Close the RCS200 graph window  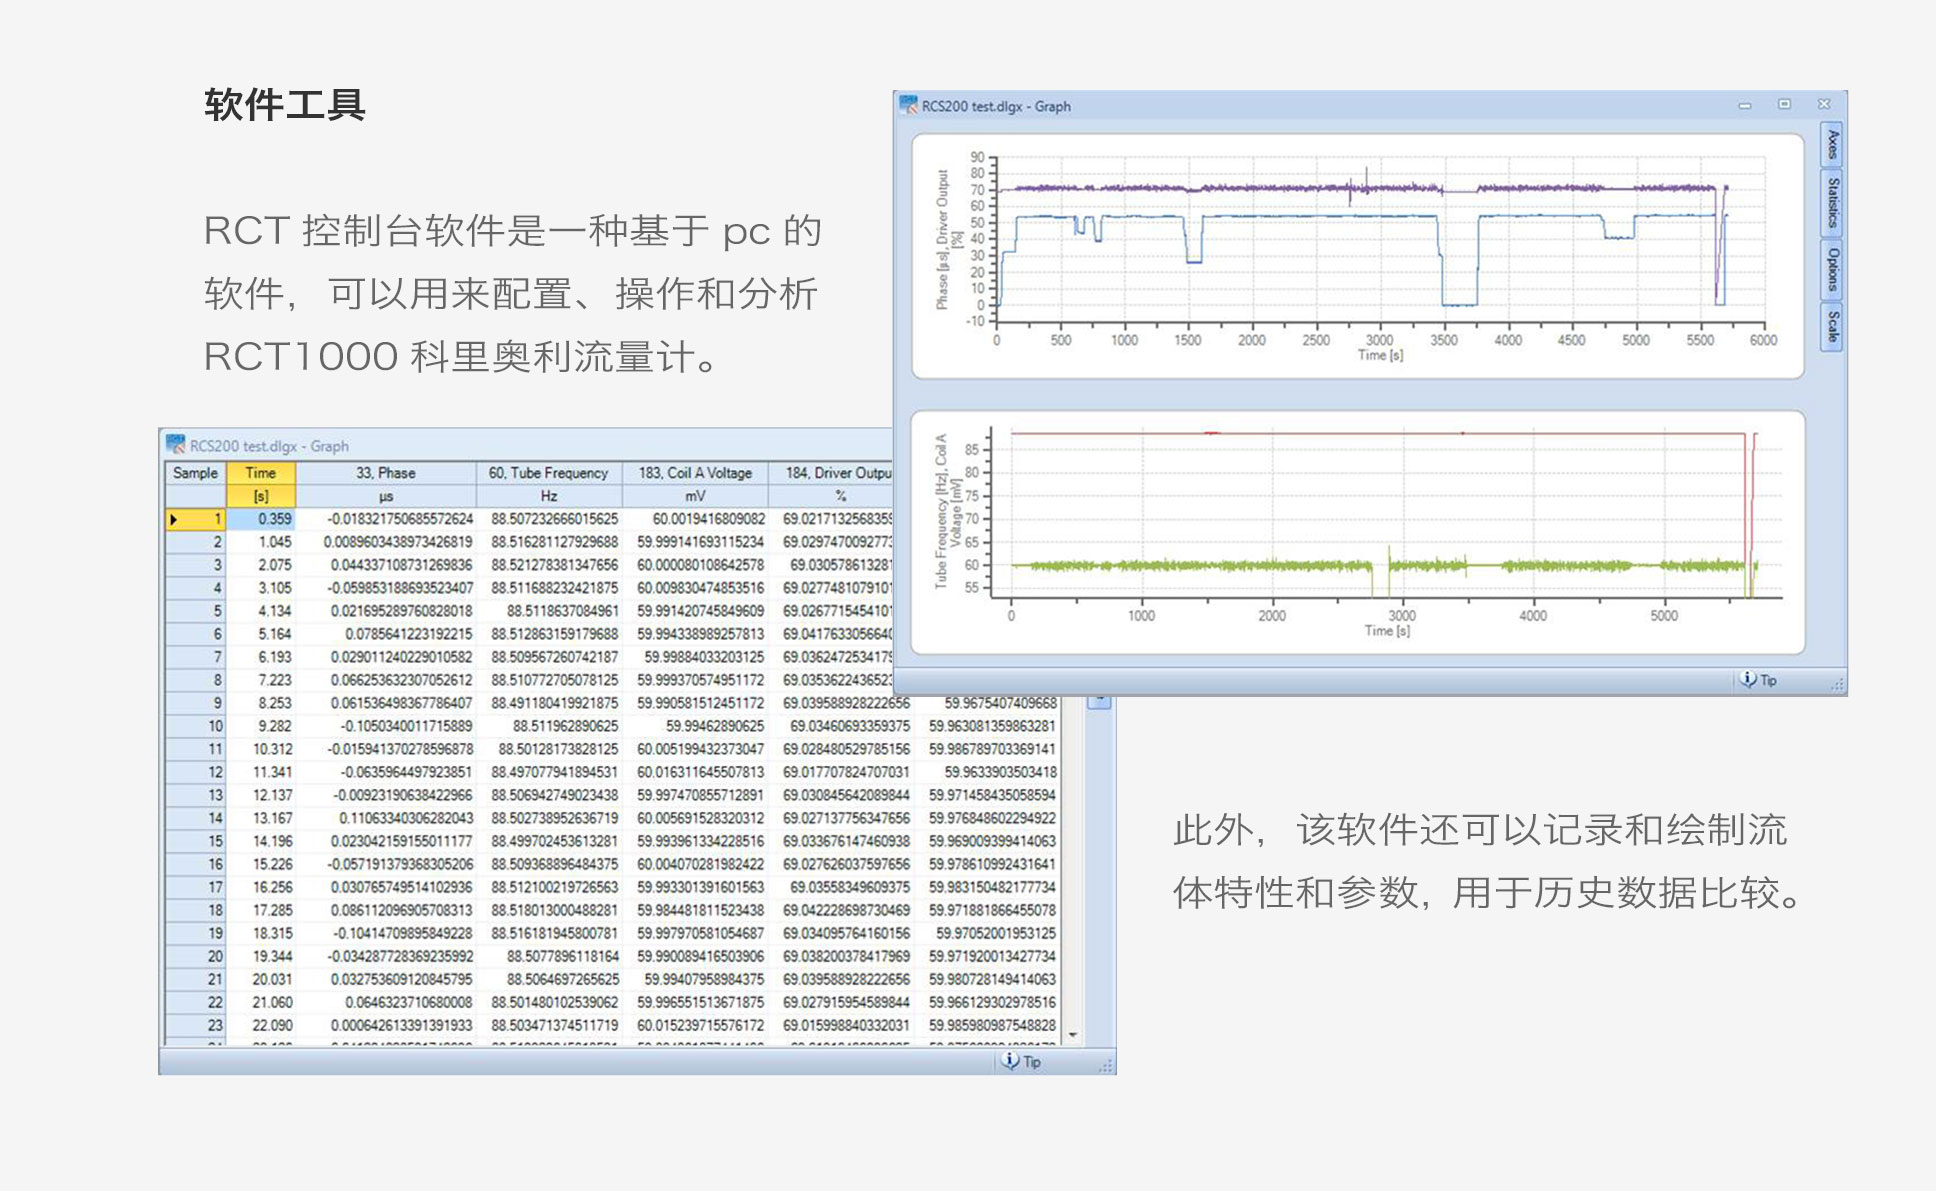1824,104
